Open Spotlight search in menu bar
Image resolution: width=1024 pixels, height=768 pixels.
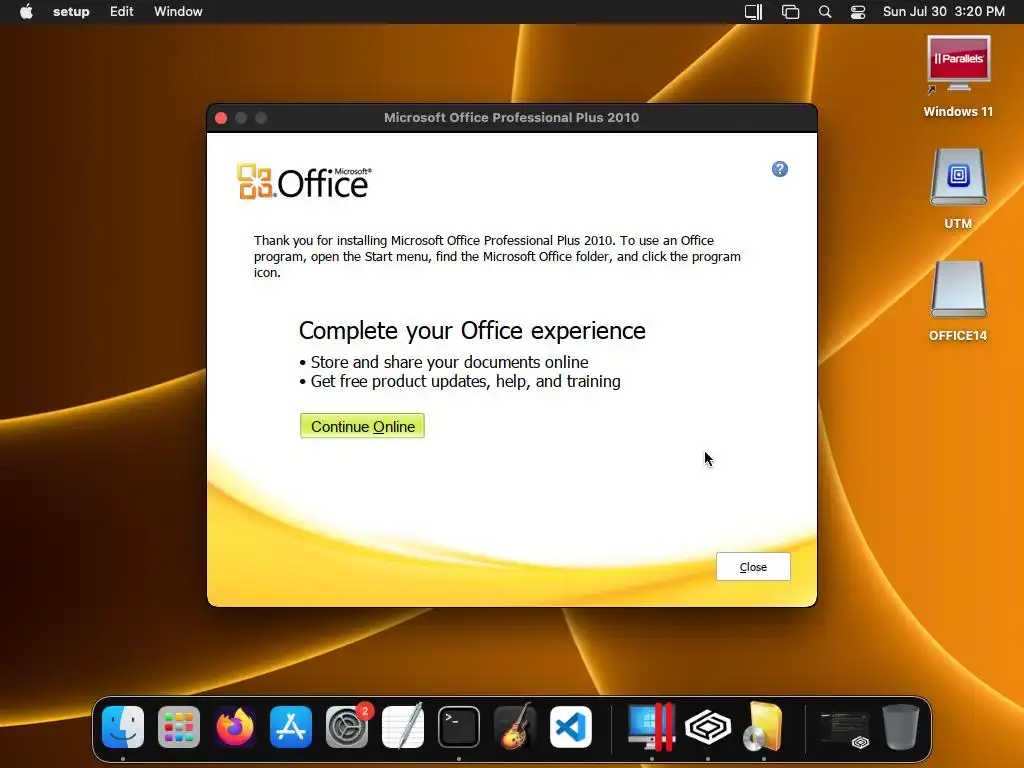825,12
